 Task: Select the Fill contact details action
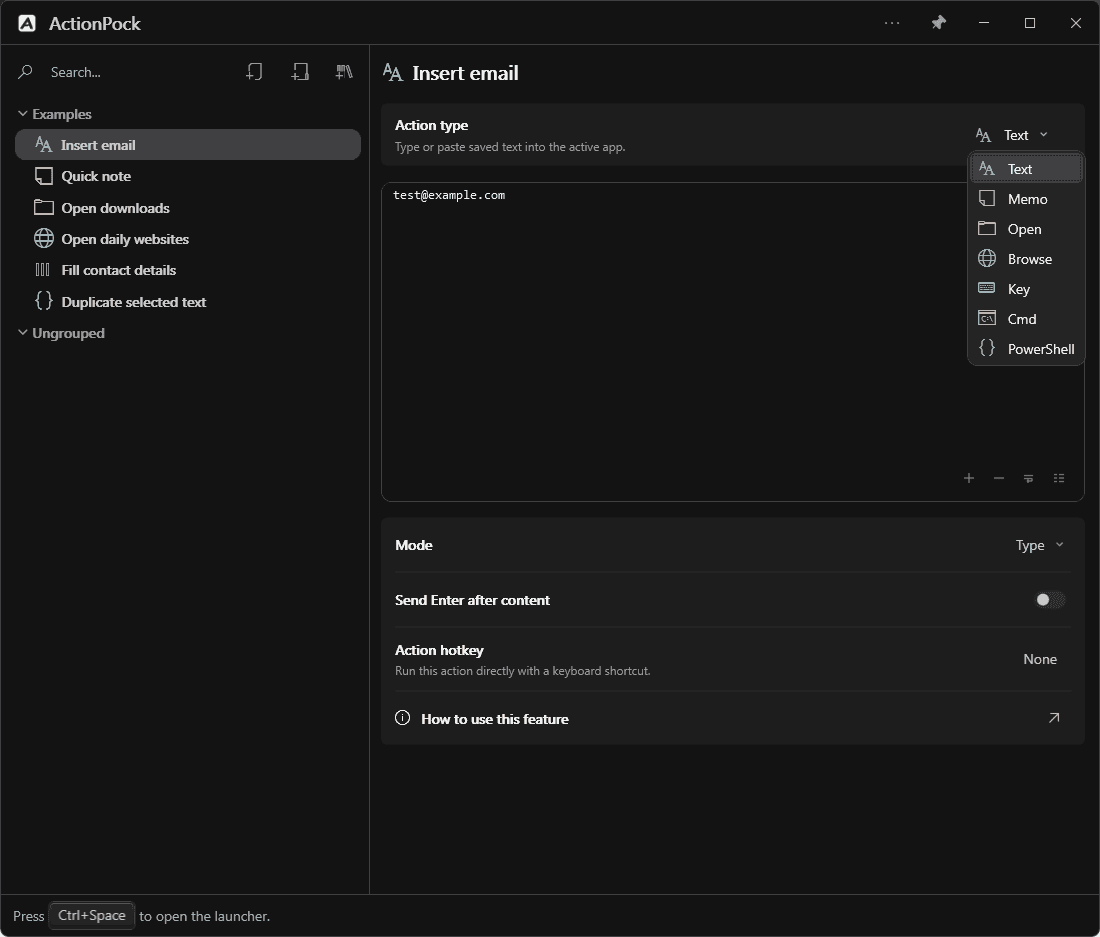pos(188,270)
